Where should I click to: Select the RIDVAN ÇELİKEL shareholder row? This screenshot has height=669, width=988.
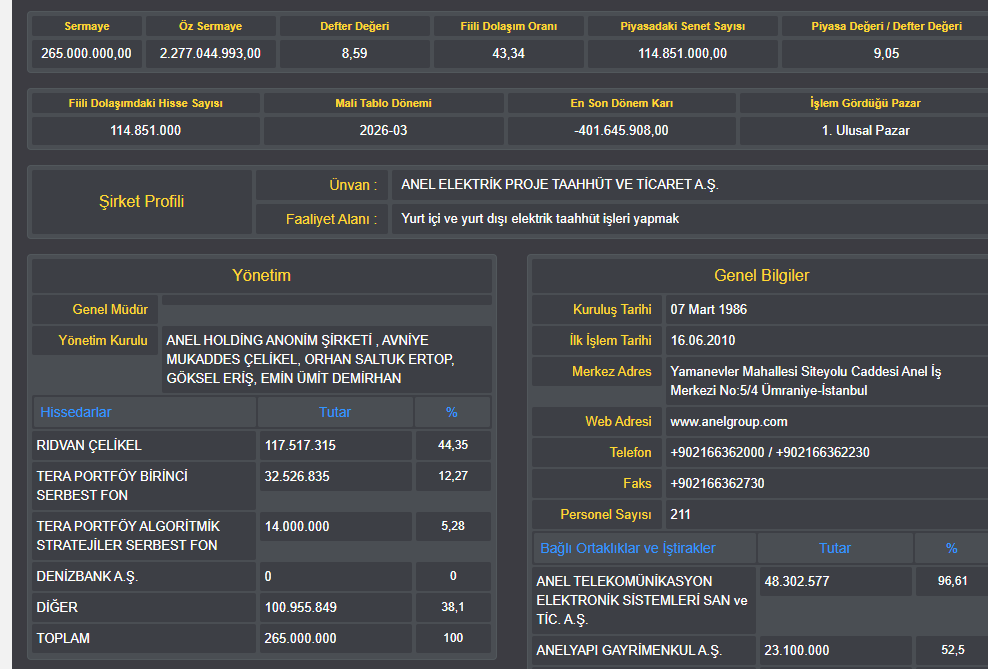[x=144, y=445]
